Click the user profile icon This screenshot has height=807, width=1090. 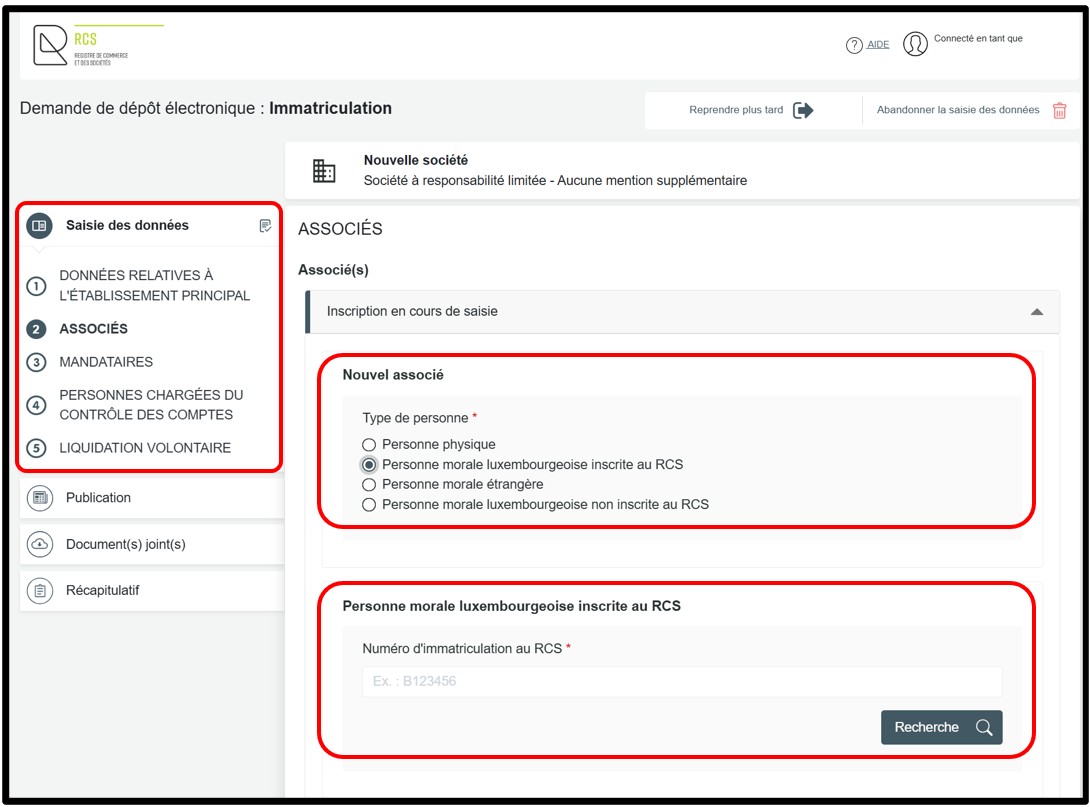pos(915,44)
